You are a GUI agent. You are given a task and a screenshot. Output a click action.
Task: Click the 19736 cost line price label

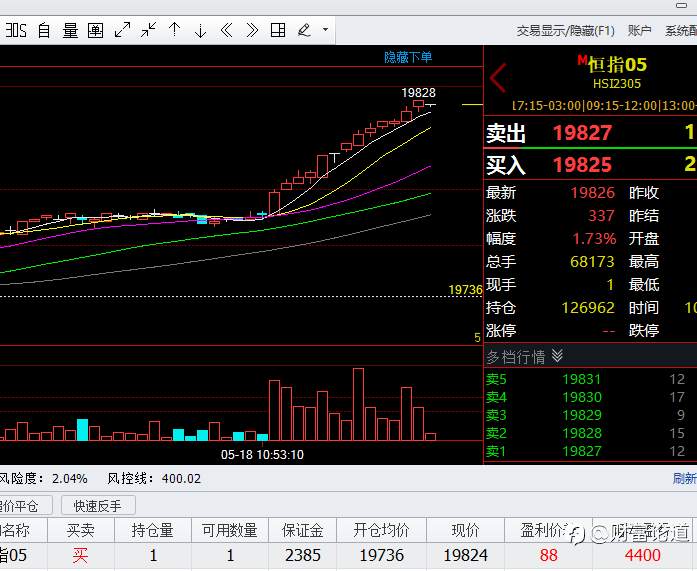tap(465, 290)
